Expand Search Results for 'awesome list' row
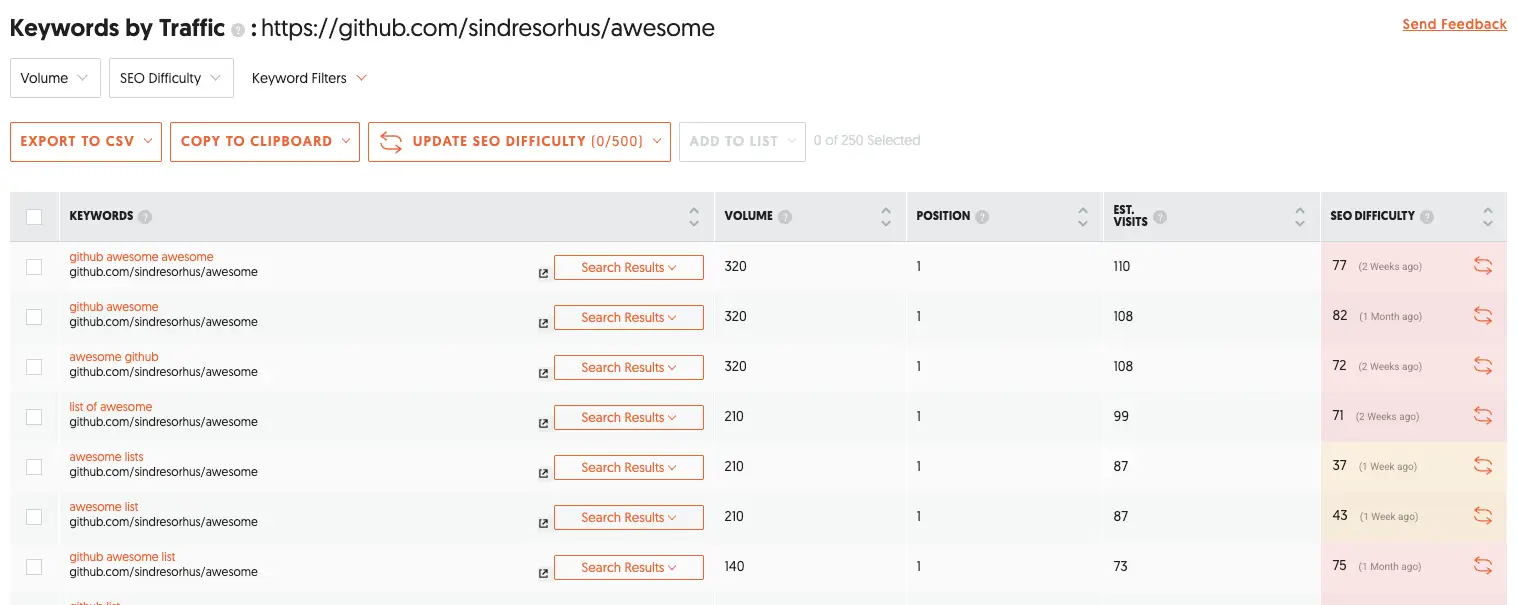The image size is (1518, 605). pos(629,517)
